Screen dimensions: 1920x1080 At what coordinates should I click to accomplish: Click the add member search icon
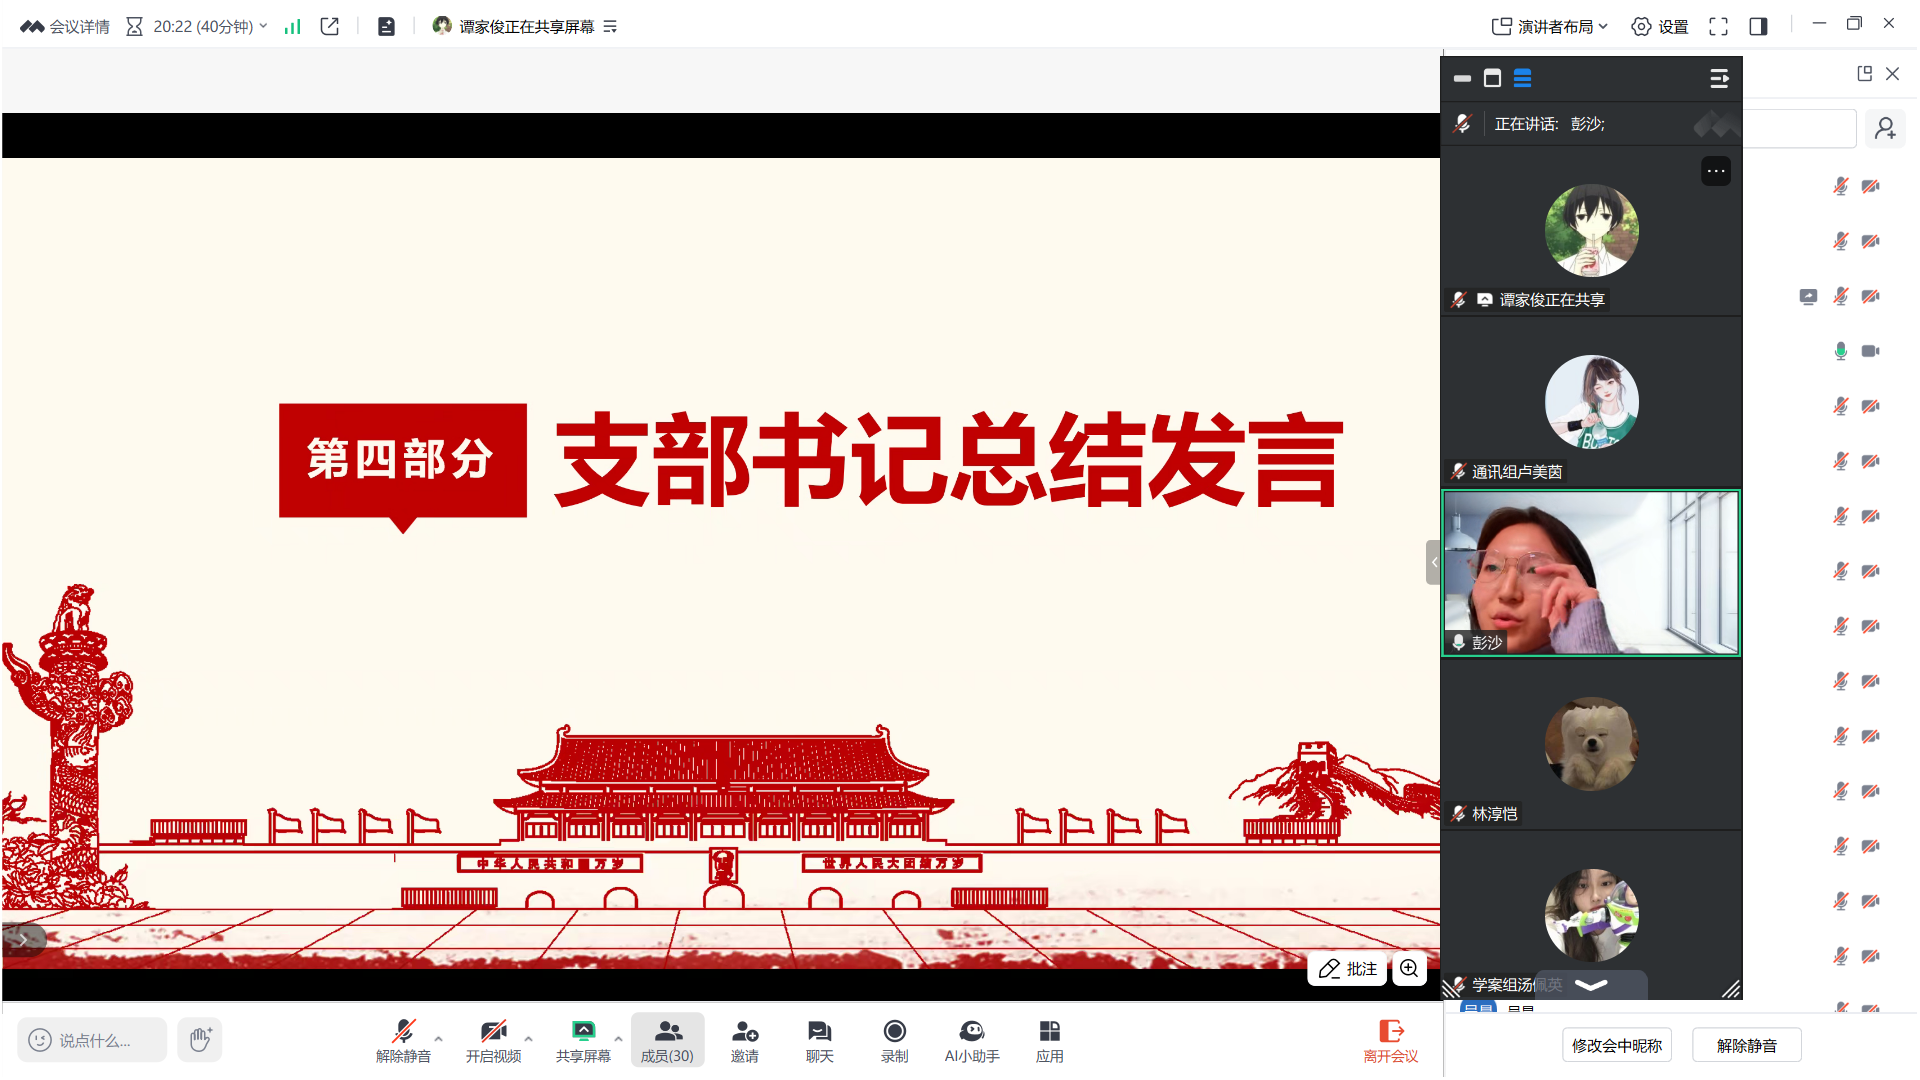point(1885,128)
